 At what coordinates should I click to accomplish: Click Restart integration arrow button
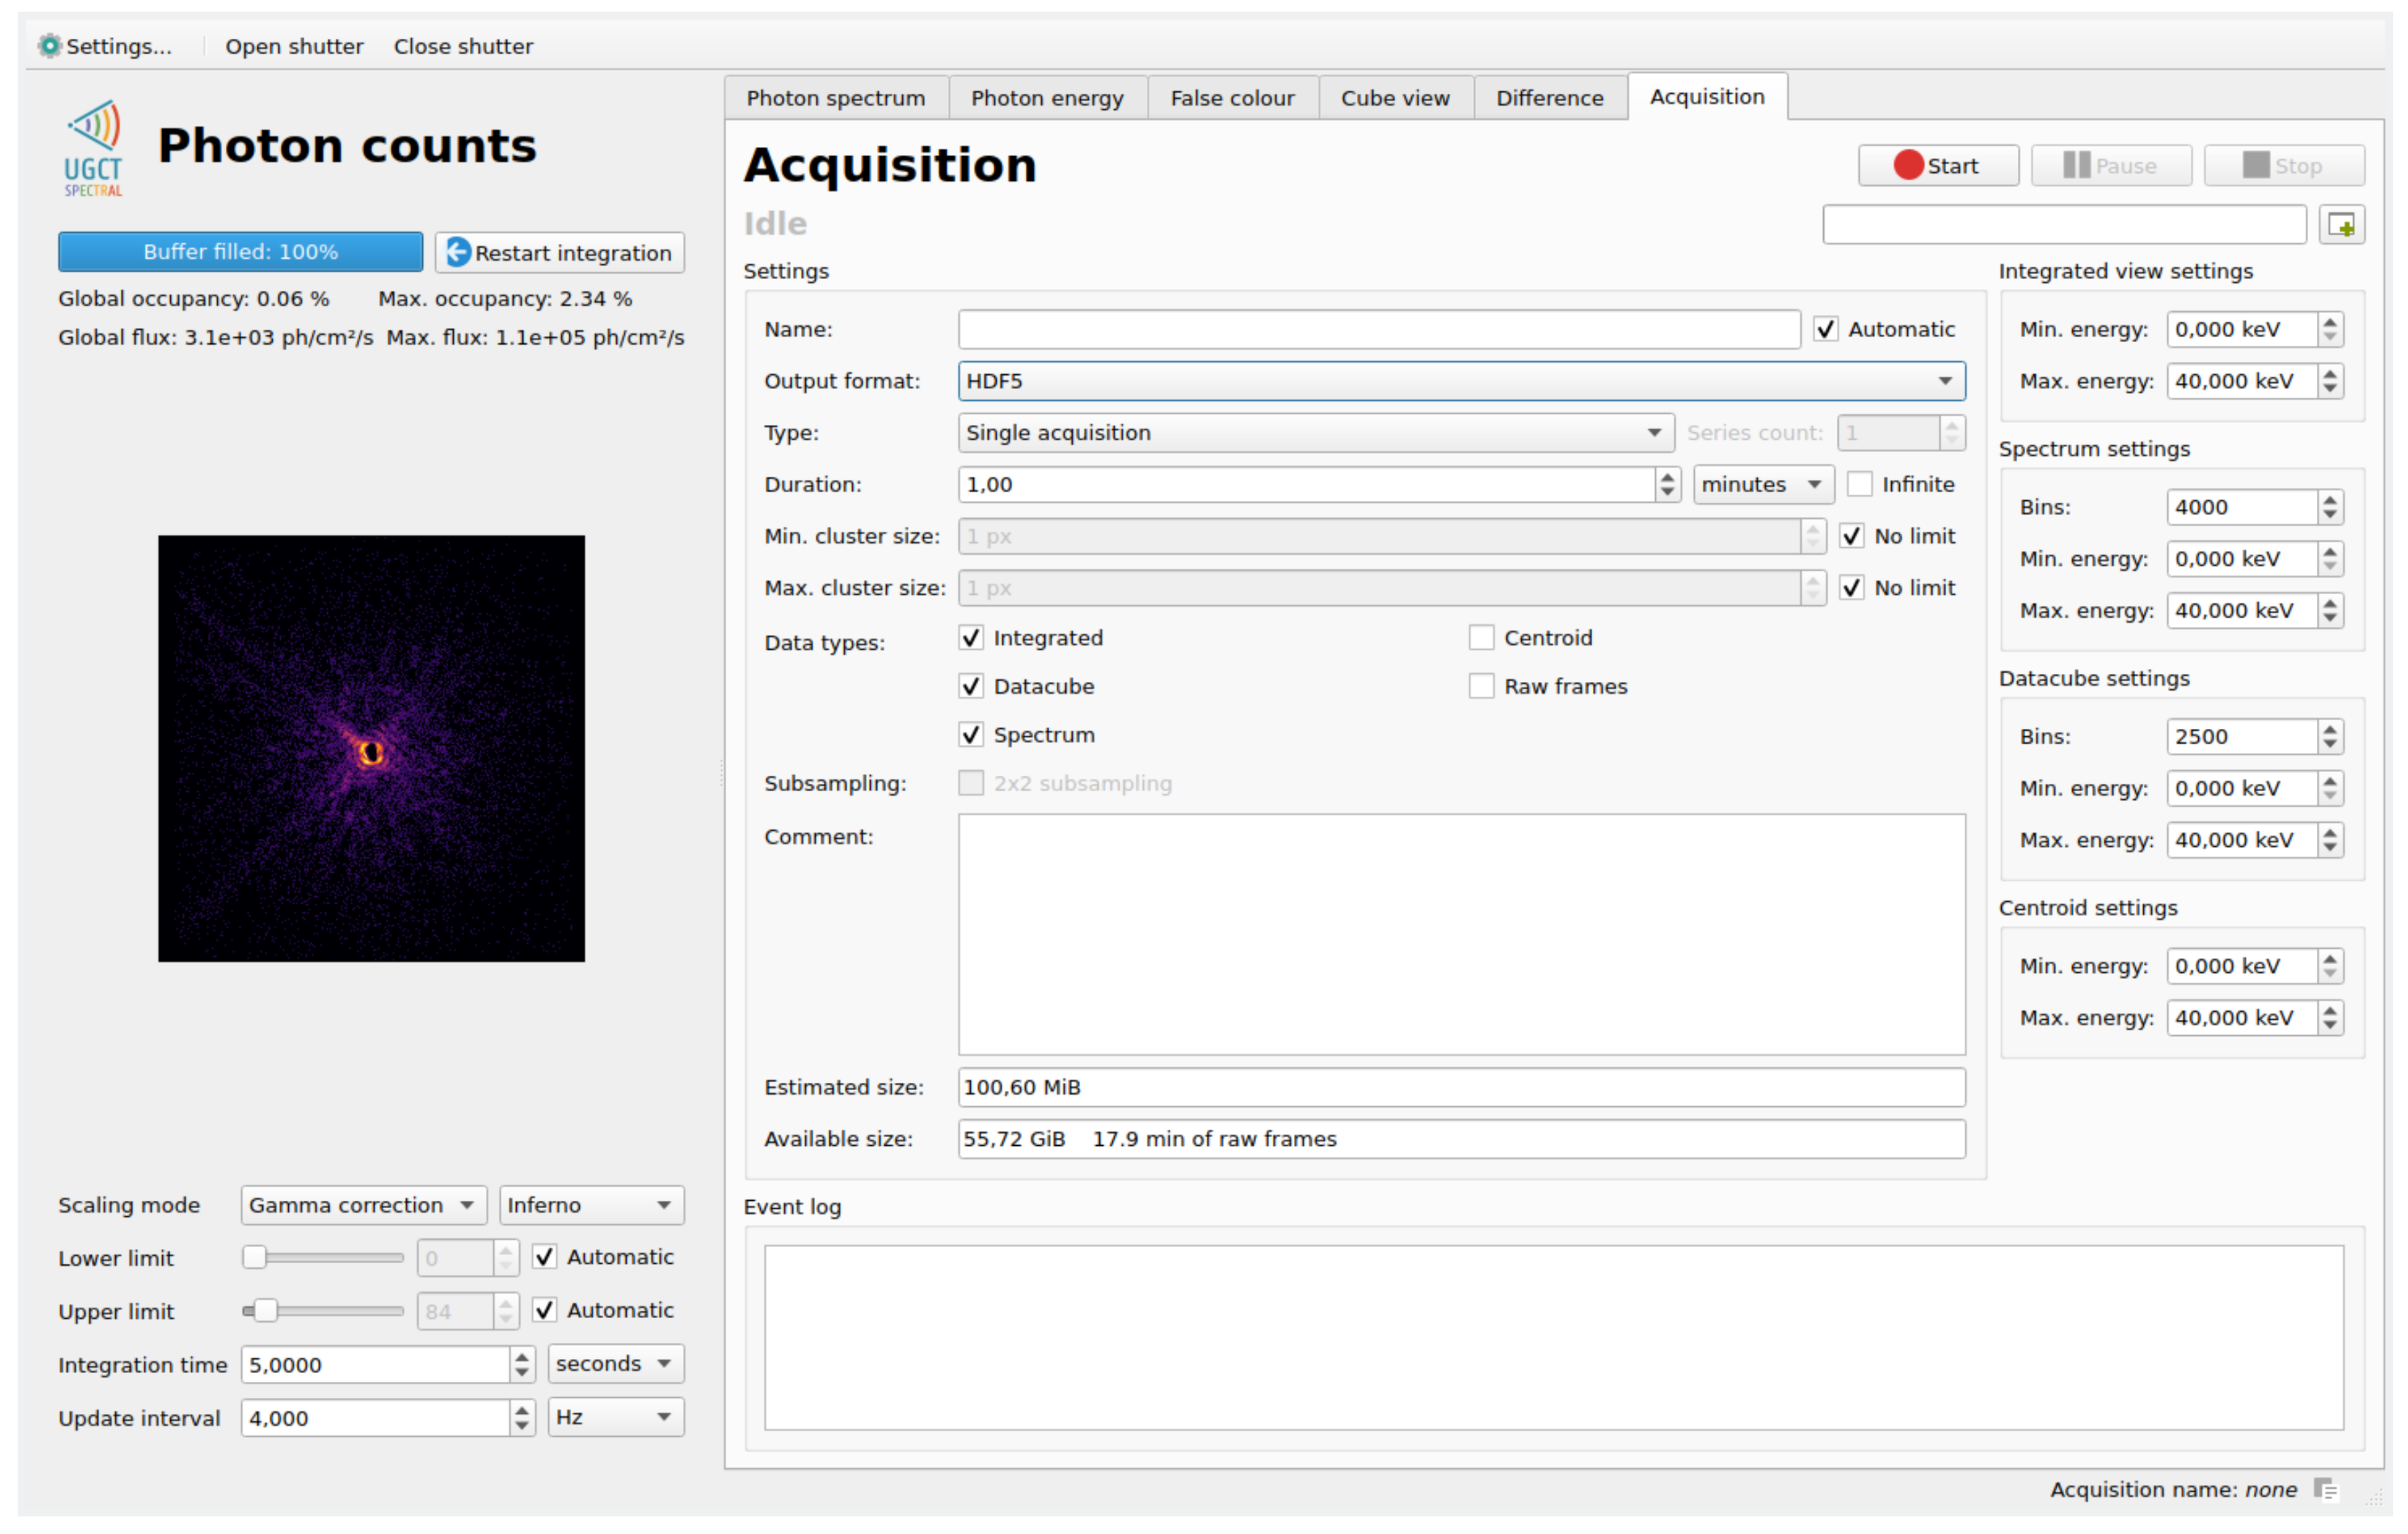pos(559,253)
